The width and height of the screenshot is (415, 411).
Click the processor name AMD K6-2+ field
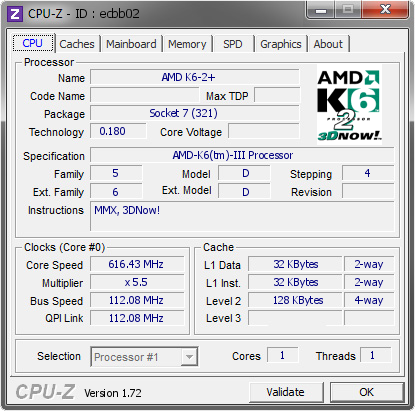pos(195,77)
